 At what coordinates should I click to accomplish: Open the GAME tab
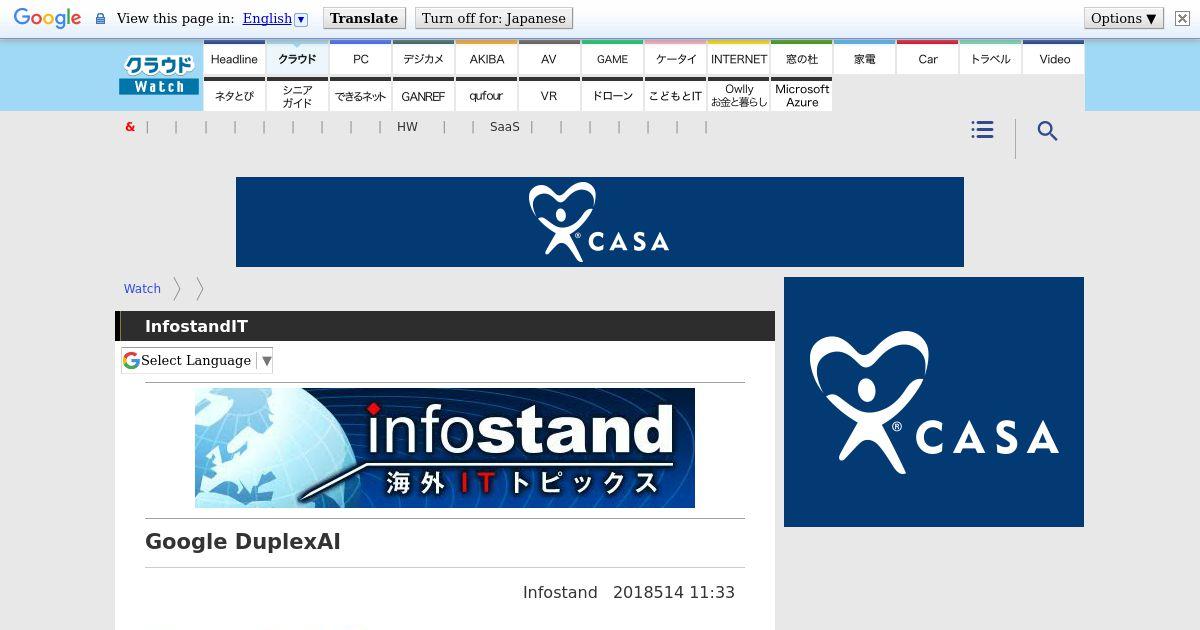[x=612, y=59]
